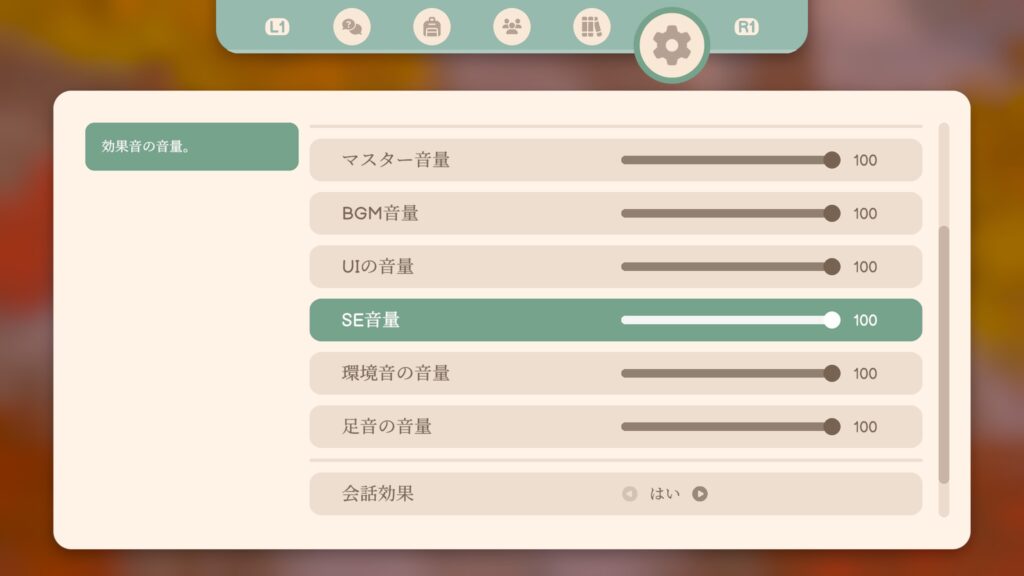
Task: Open the quests chat-bubble tab icon
Action: click(x=351, y=27)
